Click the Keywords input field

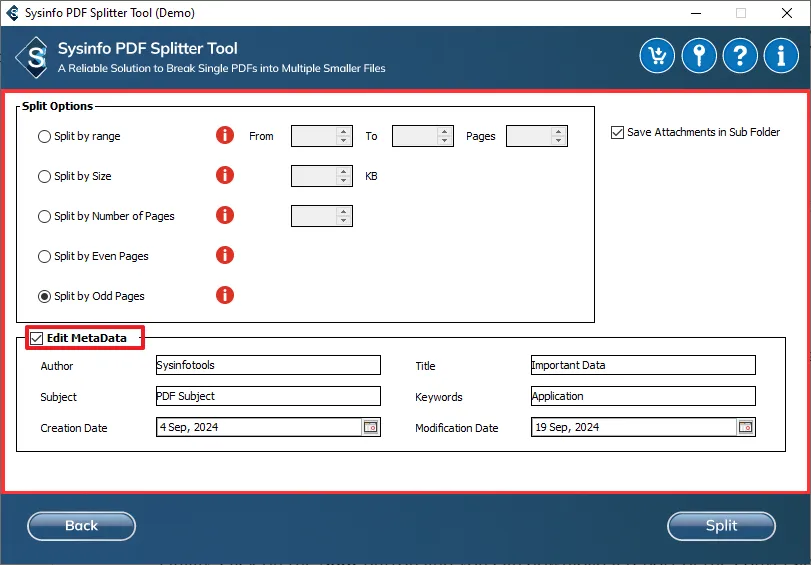pyautogui.click(x=642, y=396)
